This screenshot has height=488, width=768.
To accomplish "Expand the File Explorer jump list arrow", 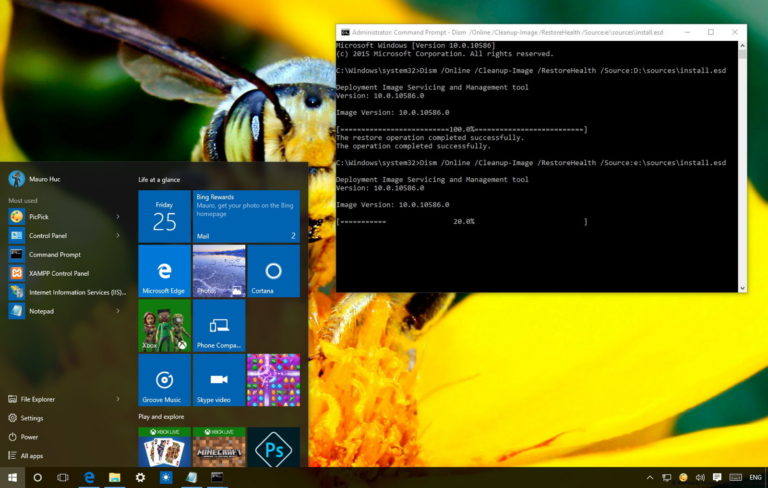I will pyautogui.click(x=117, y=399).
